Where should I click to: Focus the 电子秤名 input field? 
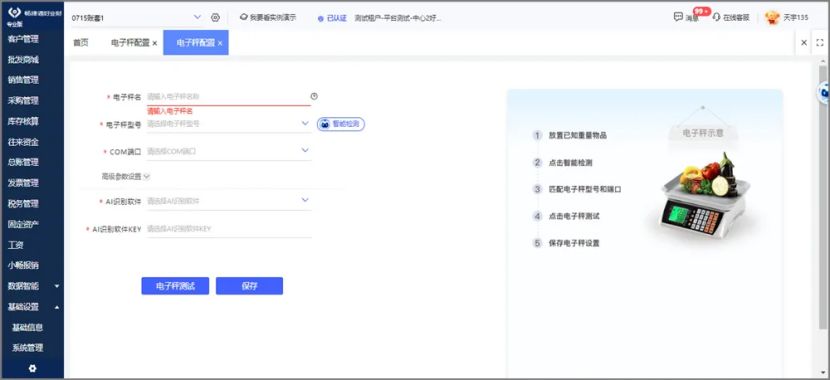(x=229, y=97)
